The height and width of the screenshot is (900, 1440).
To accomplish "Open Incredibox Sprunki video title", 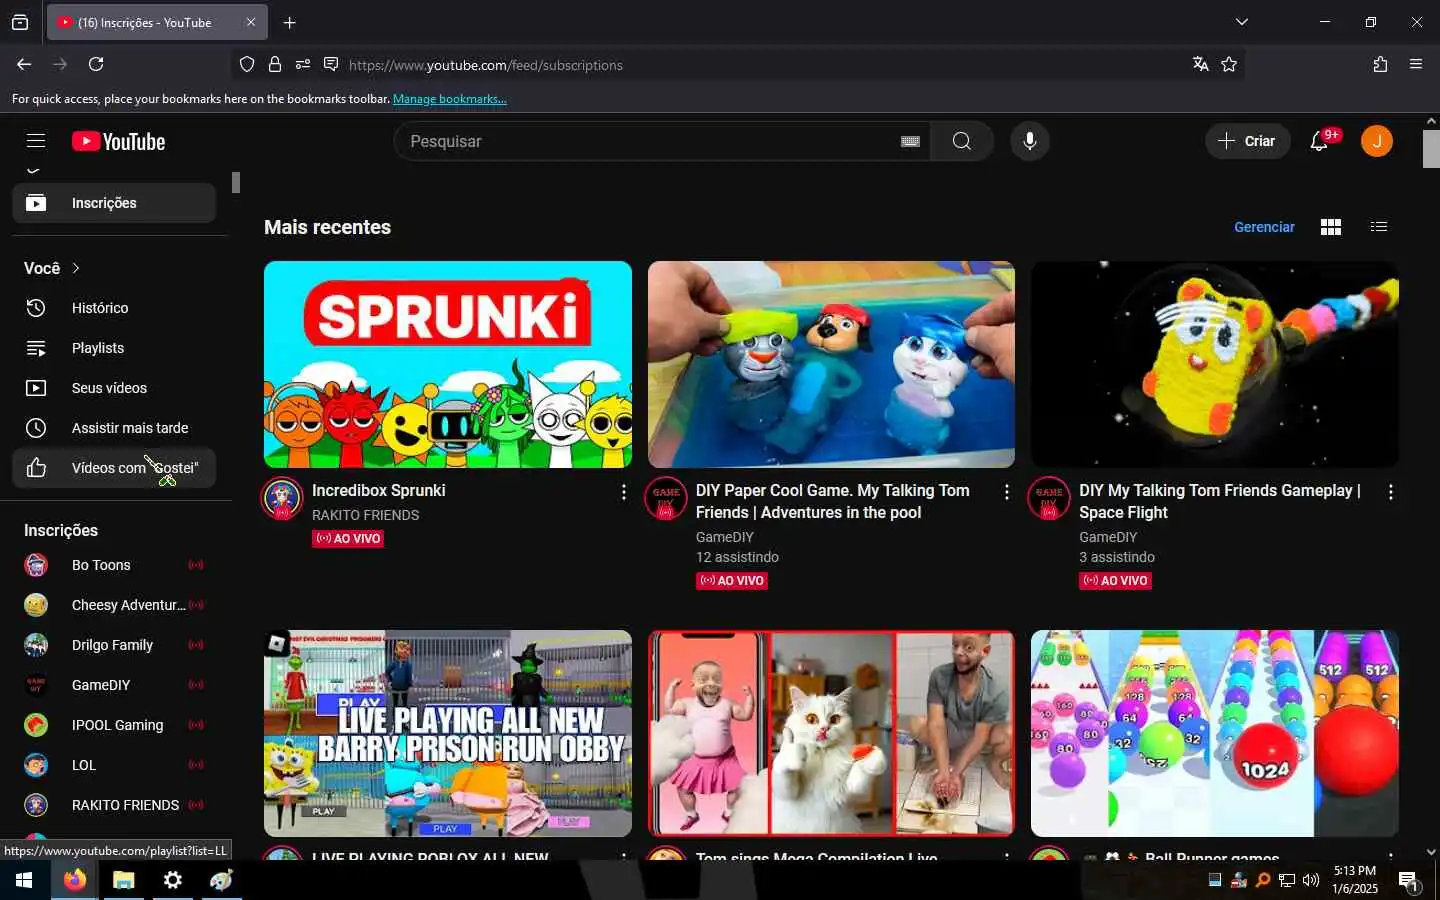I will coord(379,490).
